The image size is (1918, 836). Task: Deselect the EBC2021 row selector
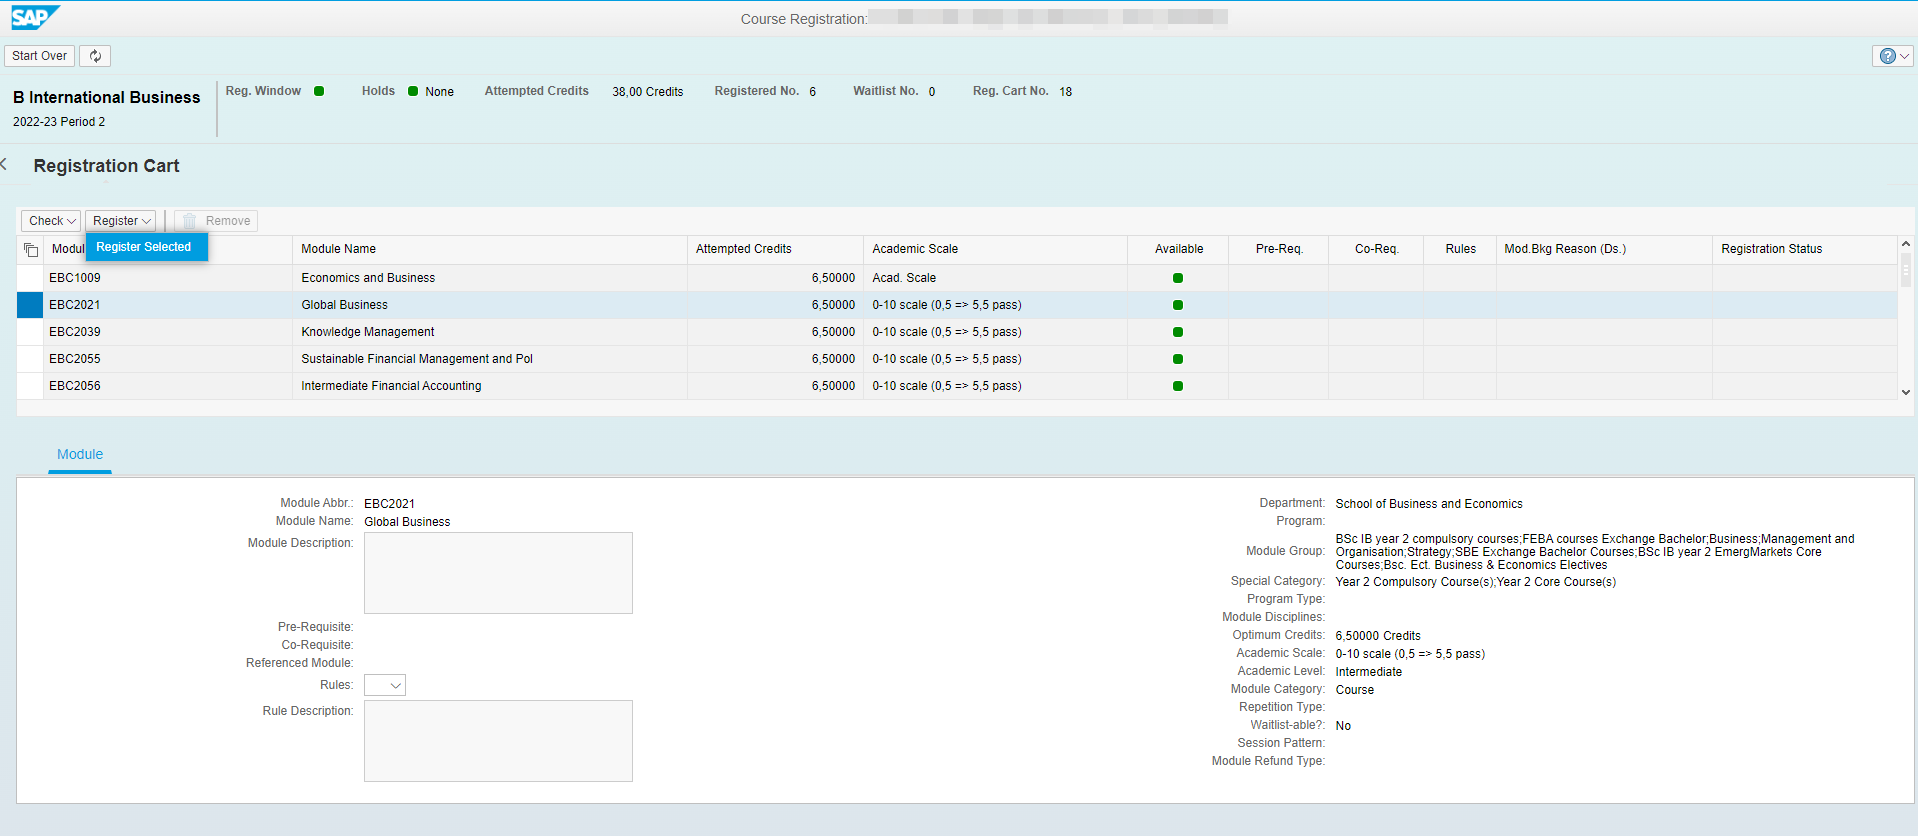30,305
